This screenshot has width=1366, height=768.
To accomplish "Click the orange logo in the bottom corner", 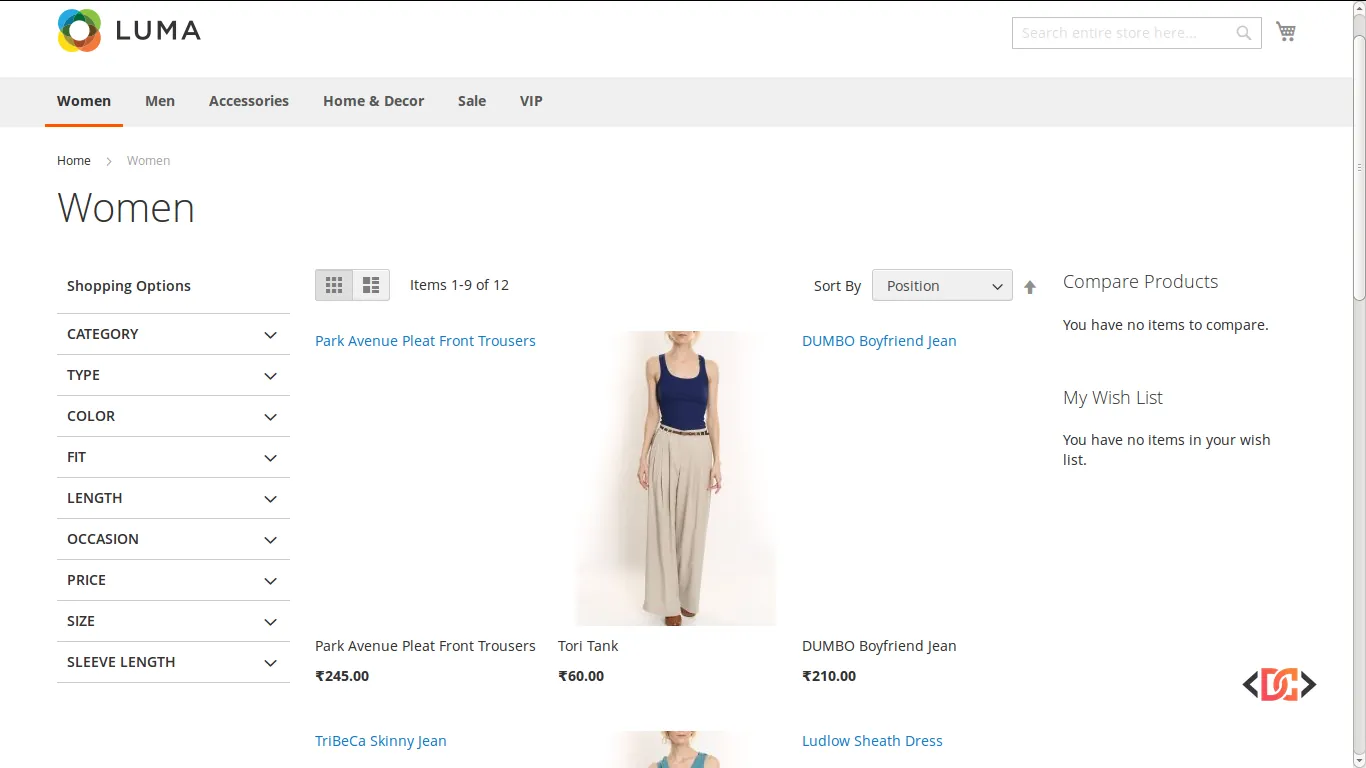I will [x=1278, y=685].
